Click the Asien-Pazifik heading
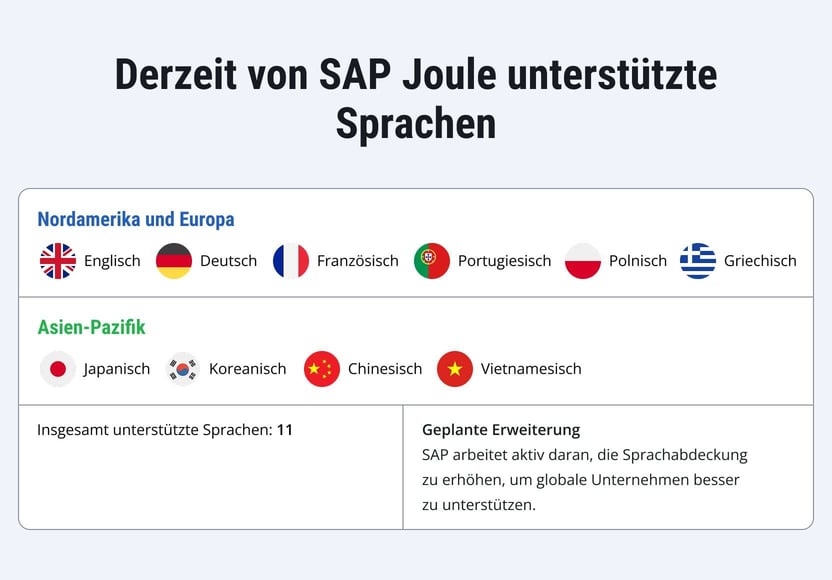 (x=91, y=327)
